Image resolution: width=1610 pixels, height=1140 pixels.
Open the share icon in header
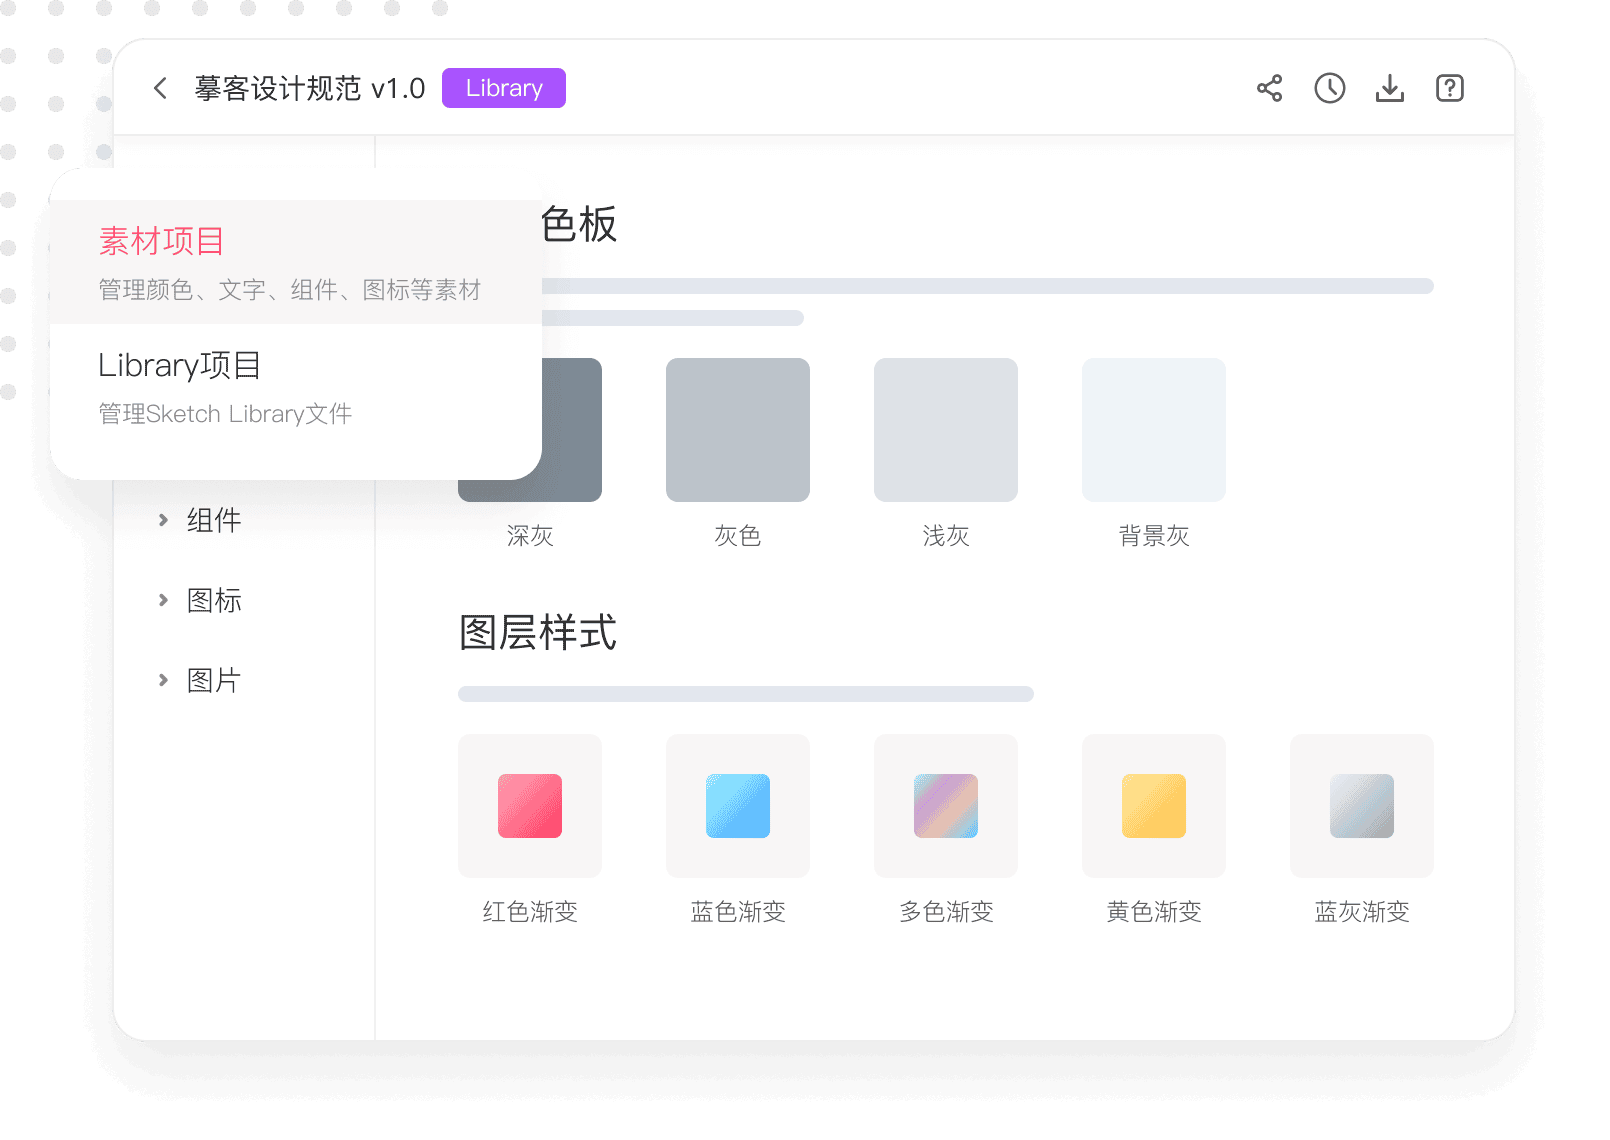point(1269,88)
